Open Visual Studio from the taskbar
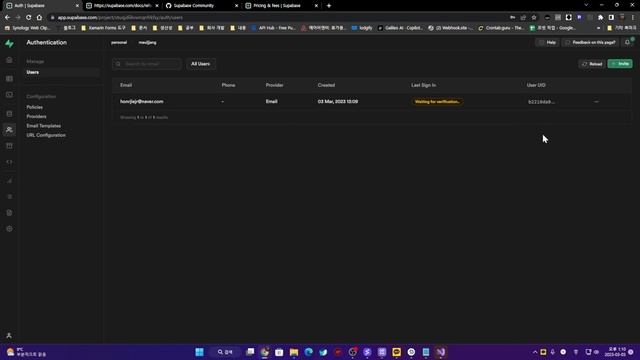 pos(440,352)
